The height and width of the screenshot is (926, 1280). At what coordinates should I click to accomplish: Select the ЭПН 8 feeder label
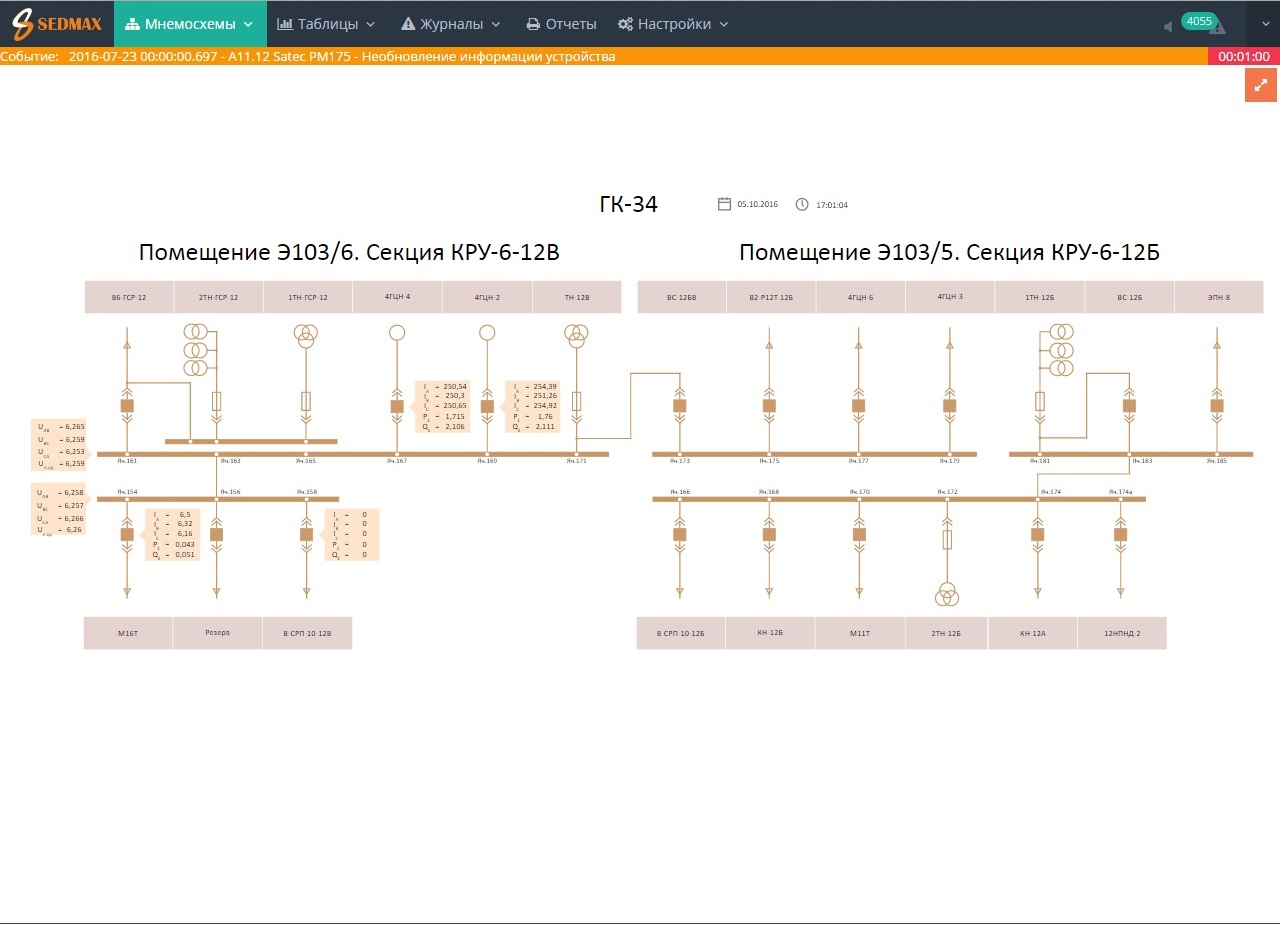[1218, 297]
